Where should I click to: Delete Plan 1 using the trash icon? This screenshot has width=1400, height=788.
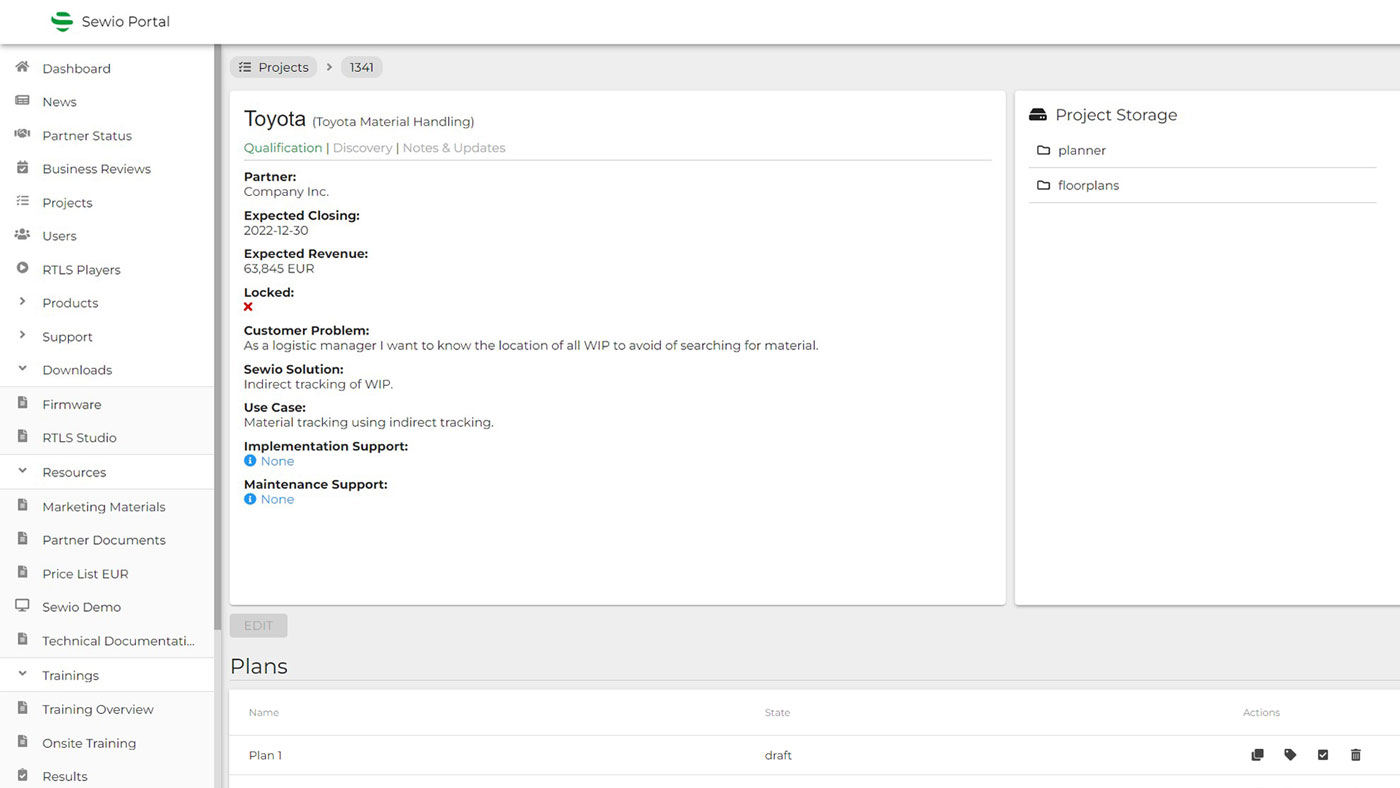[x=1355, y=755]
